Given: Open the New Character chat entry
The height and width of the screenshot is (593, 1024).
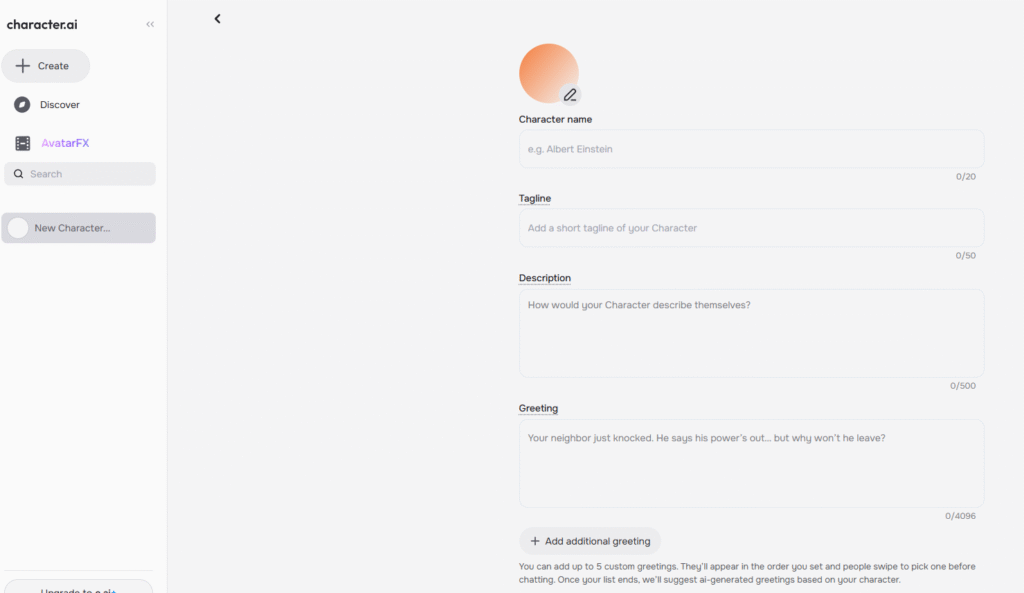Looking at the screenshot, I should [78, 228].
